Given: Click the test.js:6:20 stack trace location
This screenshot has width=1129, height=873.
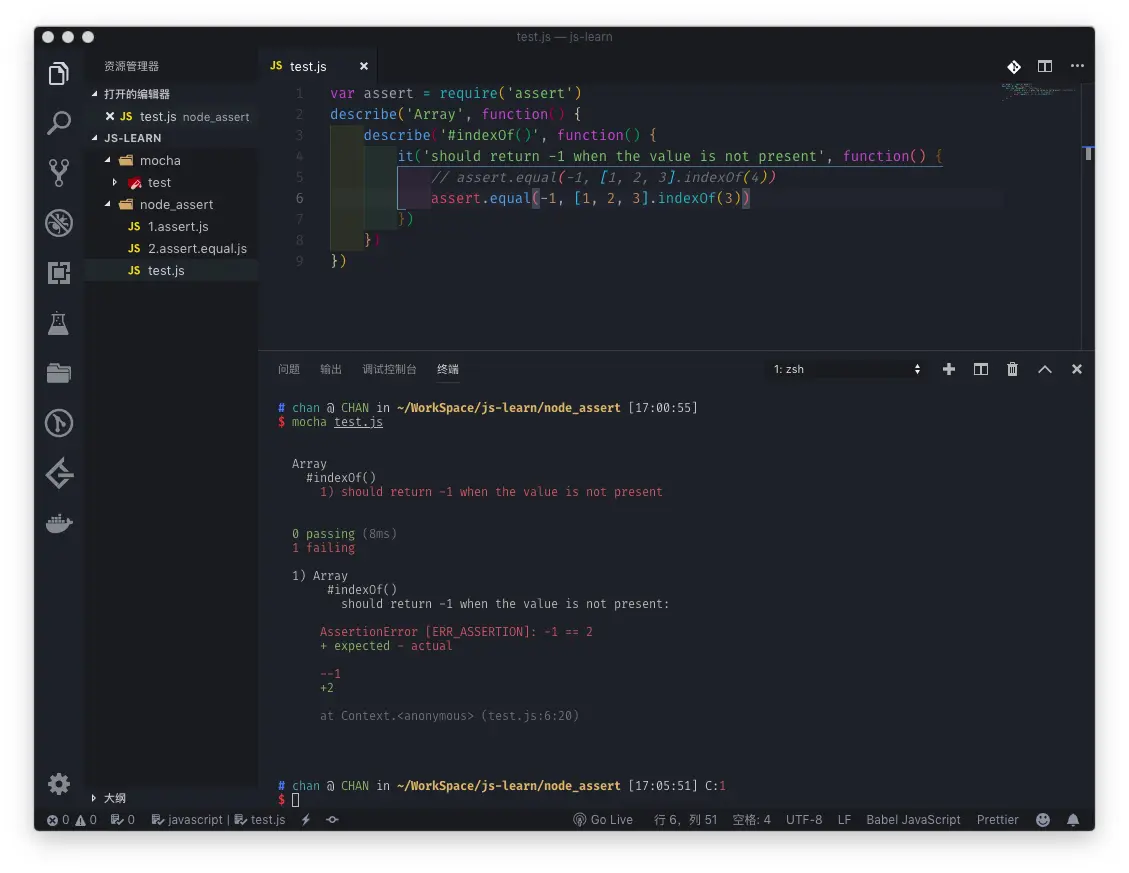Looking at the screenshot, I should (529, 715).
